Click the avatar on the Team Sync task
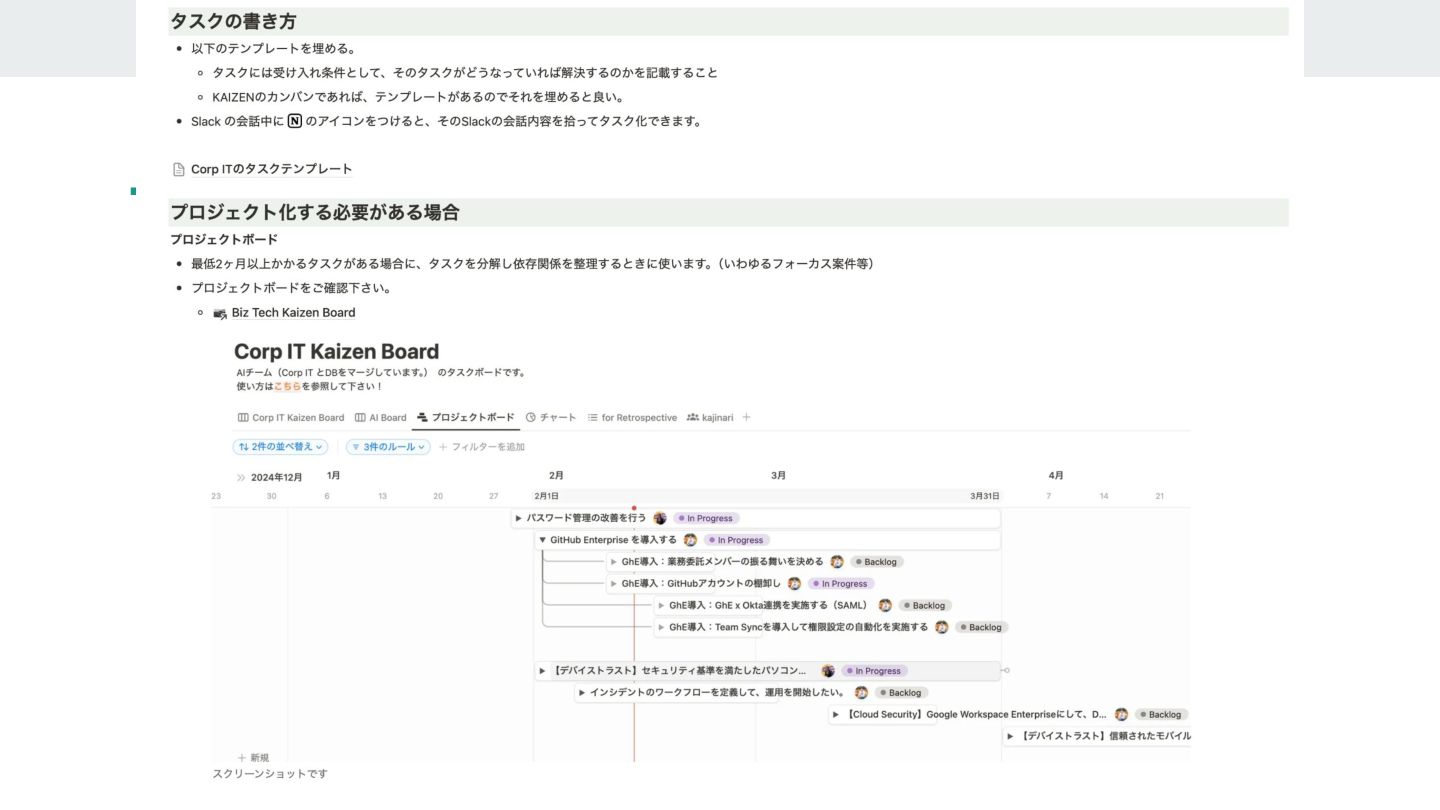Viewport: 1440px width, 810px height. [941, 627]
